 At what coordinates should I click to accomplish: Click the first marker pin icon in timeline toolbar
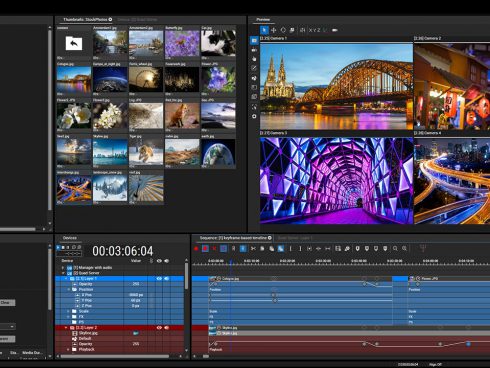click(357, 248)
